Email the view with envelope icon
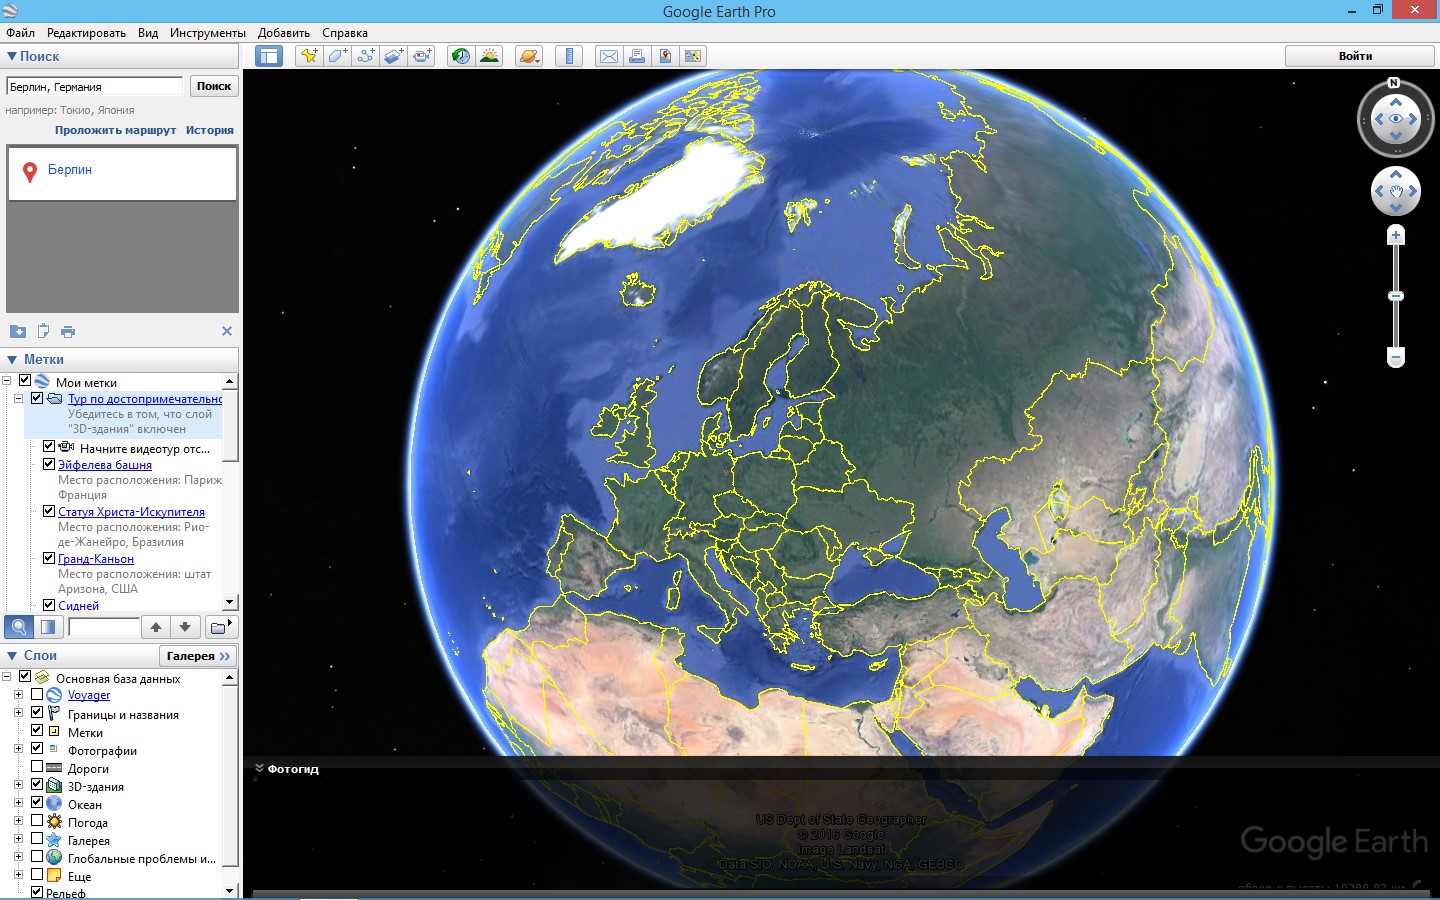Image resolution: width=1440 pixels, height=900 pixels. [608, 56]
